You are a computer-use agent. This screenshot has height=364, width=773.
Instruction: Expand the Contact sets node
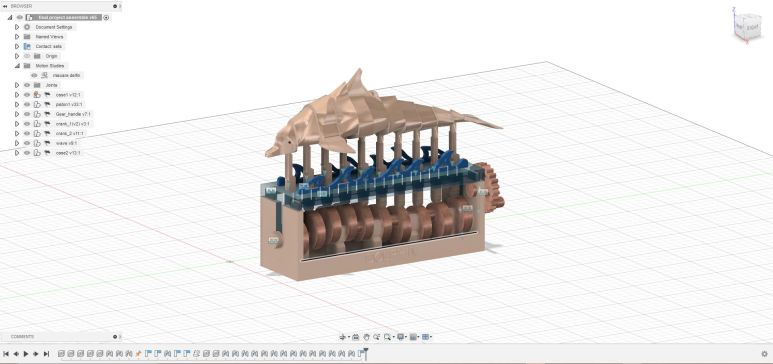click(x=17, y=46)
